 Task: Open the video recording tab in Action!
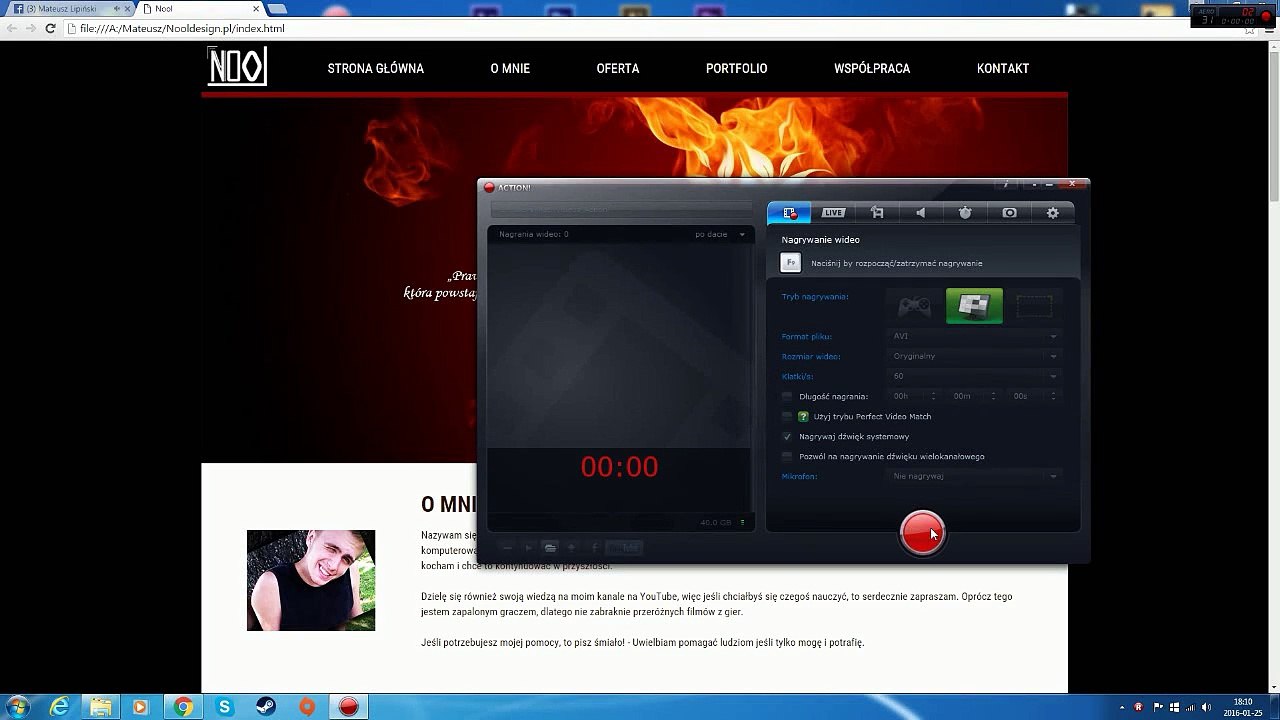click(x=790, y=212)
